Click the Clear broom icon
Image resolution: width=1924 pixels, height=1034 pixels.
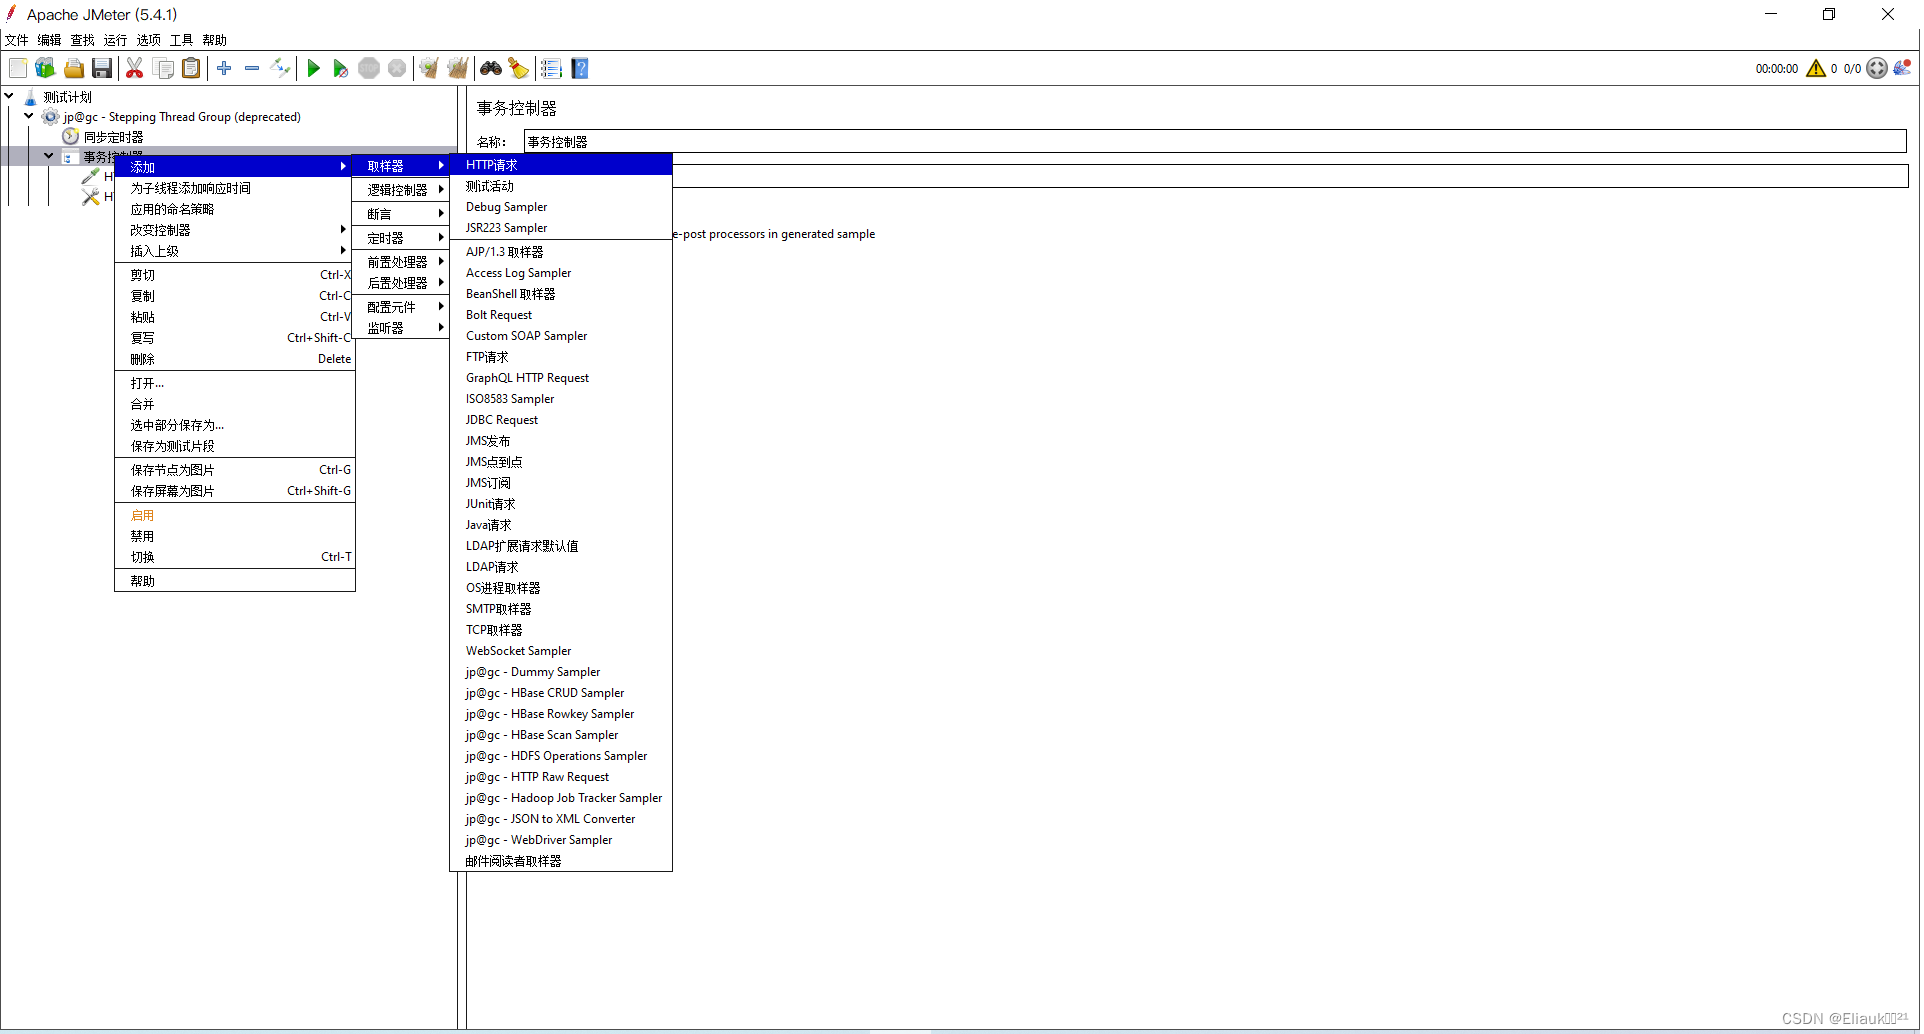pyautogui.click(x=429, y=68)
